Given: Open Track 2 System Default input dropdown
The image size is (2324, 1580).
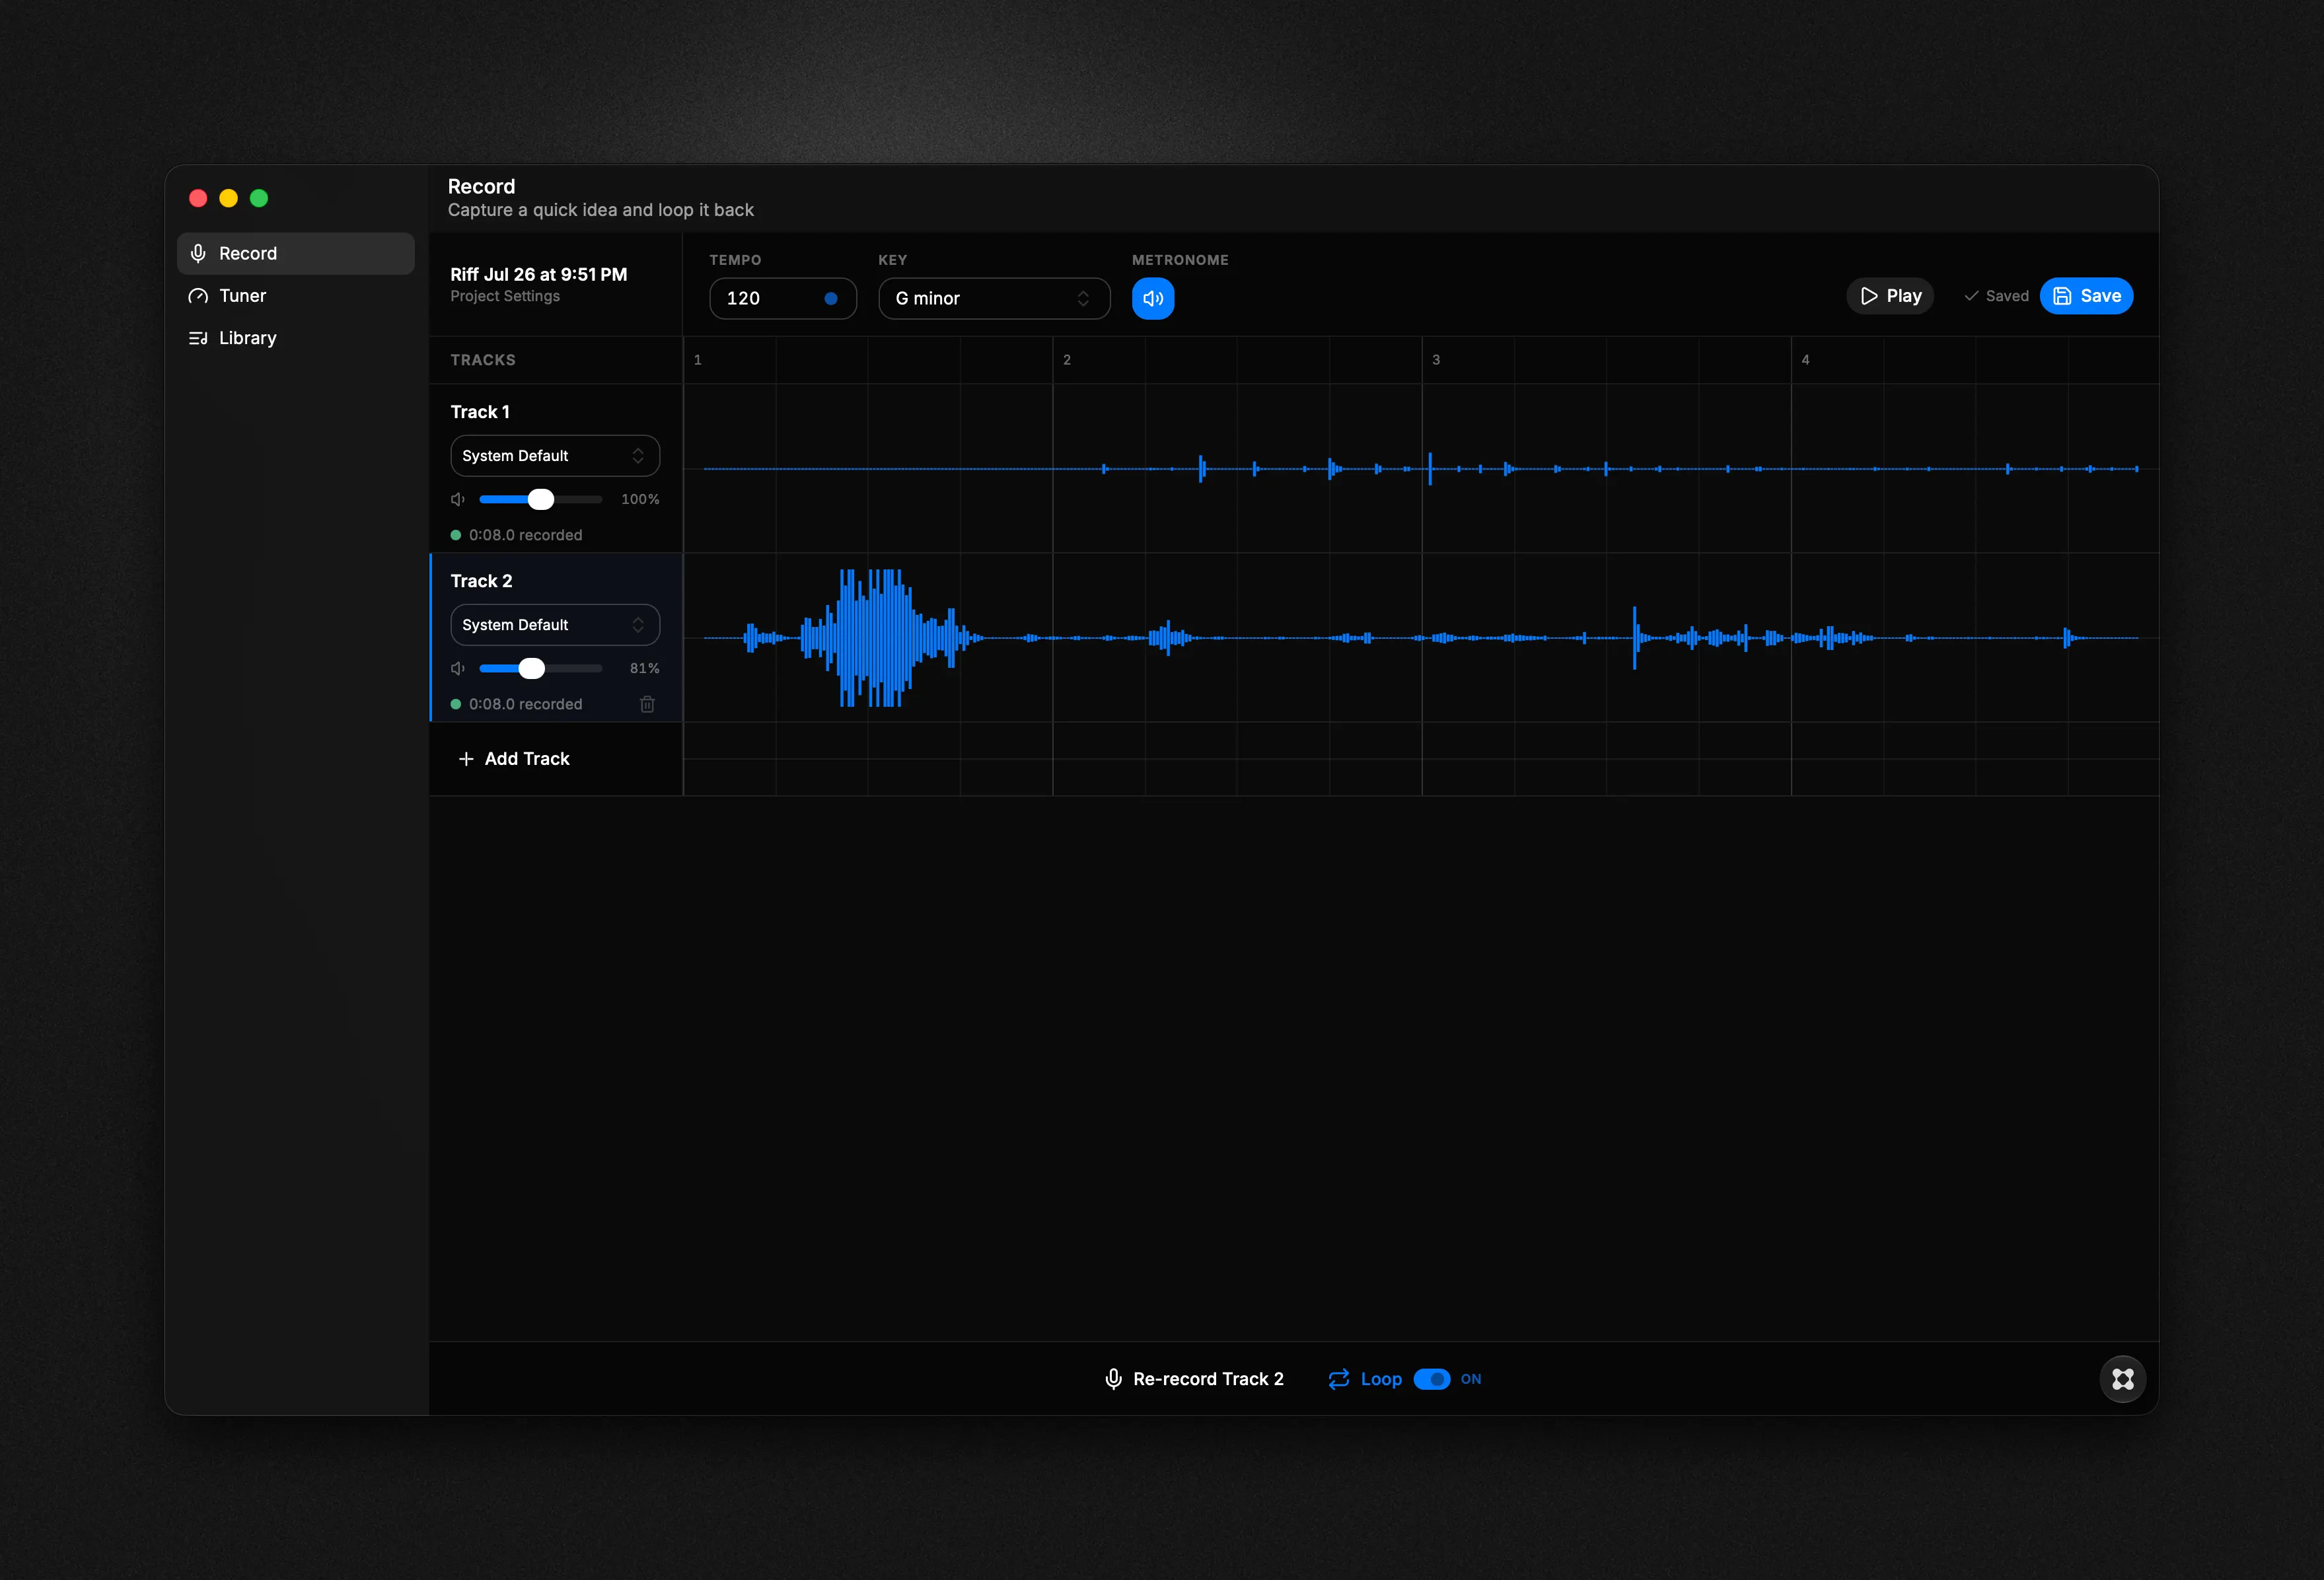Looking at the screenshot, I should coord(555,625).
